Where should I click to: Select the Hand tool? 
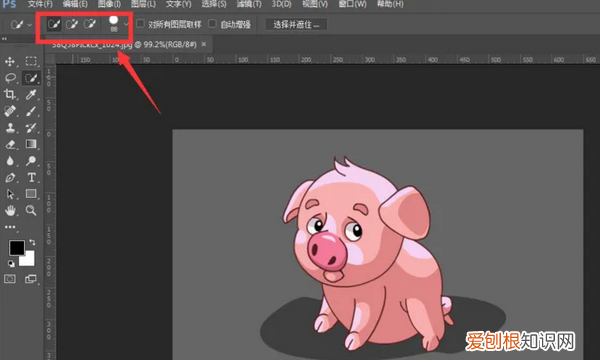(x=10, y=210)
